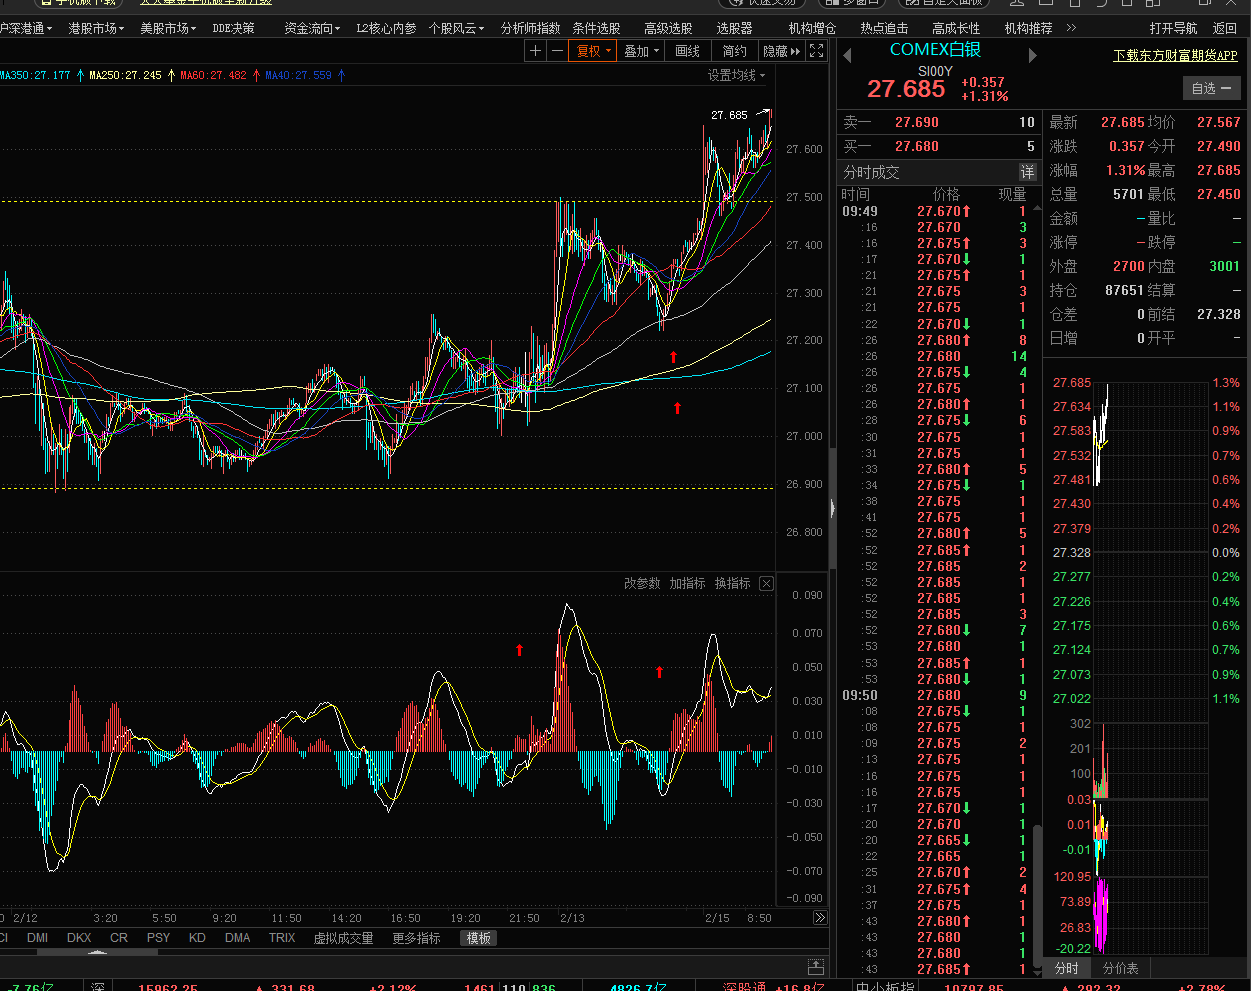
Task: Close the MACD indicator panel
Action: point(766,583)
